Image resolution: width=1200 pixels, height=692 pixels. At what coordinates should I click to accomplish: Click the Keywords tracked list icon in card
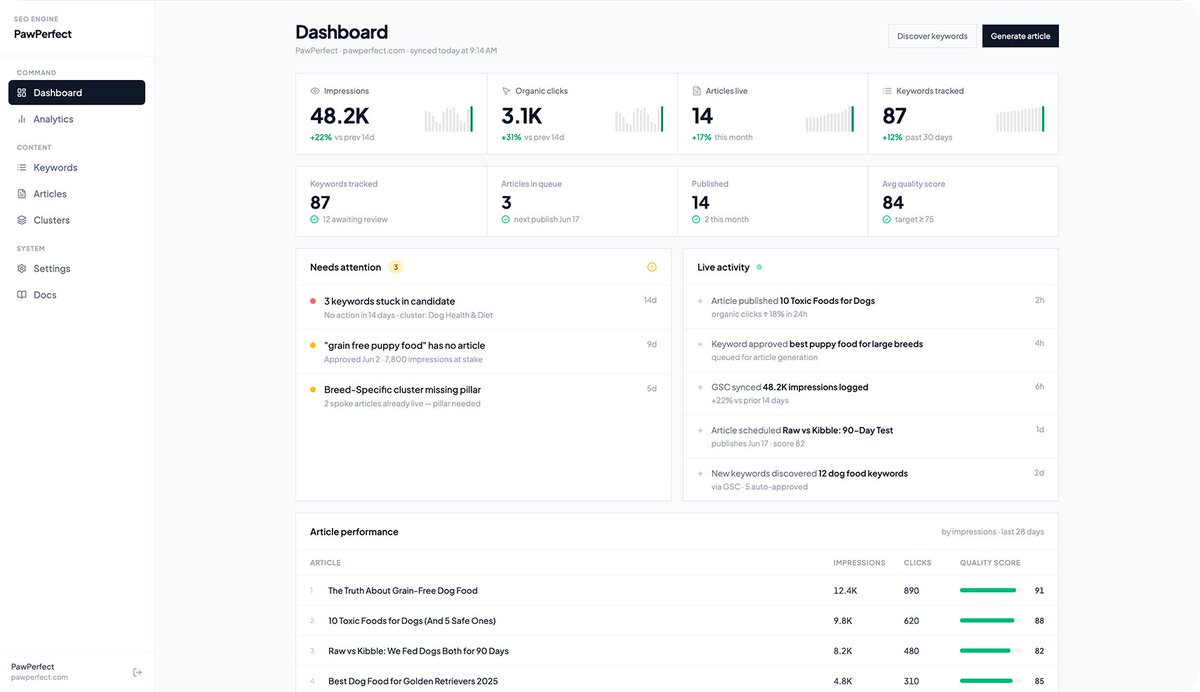tap(887, 91)
